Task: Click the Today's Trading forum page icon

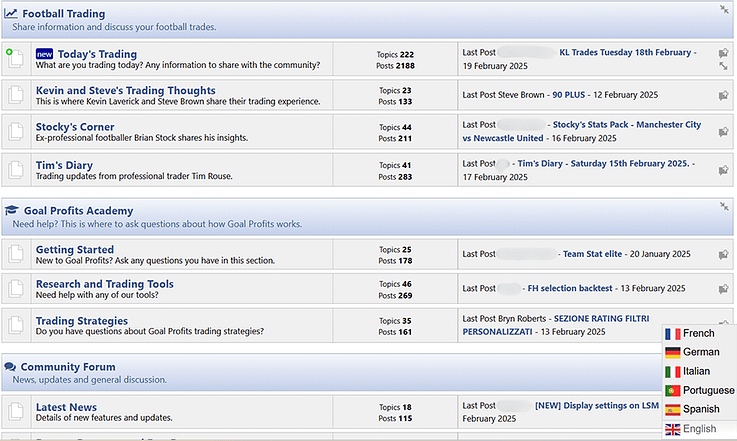Action: pyautogui.click(x=15, y=59)
